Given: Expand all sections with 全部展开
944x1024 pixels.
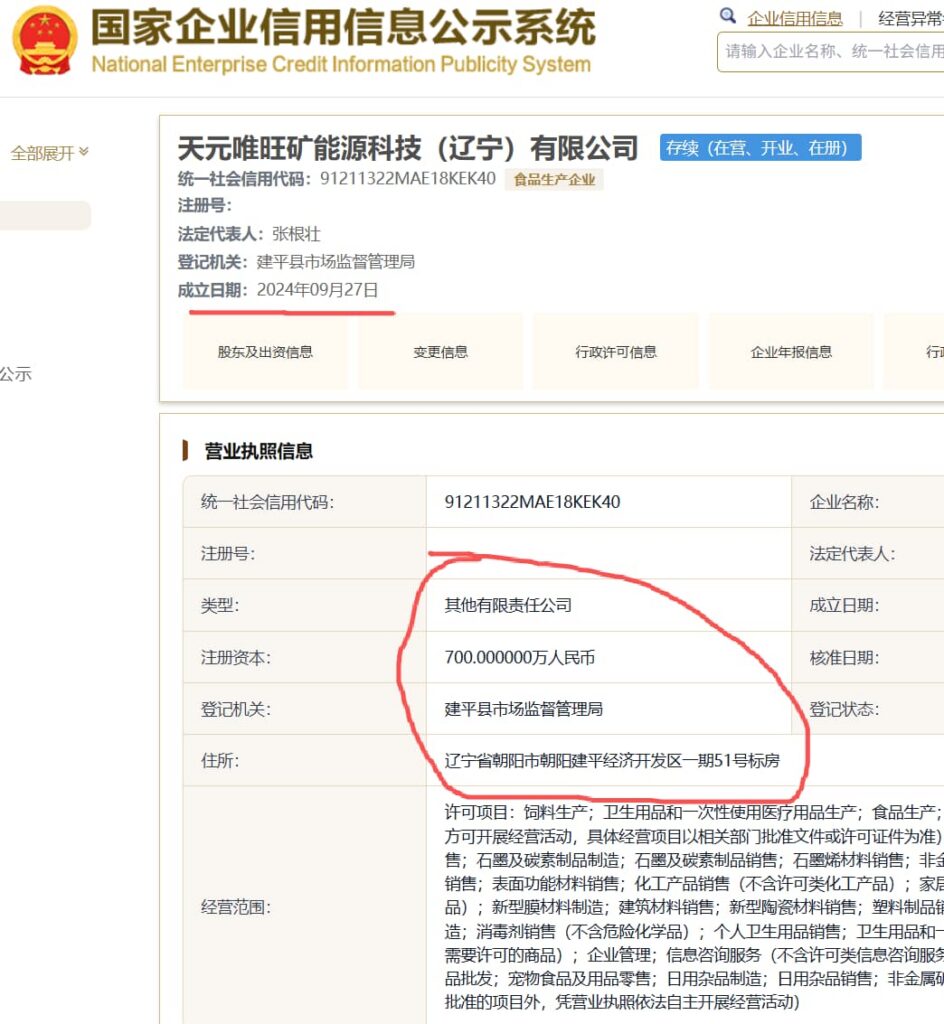Looking at the screenshot, I should point(50,153).
